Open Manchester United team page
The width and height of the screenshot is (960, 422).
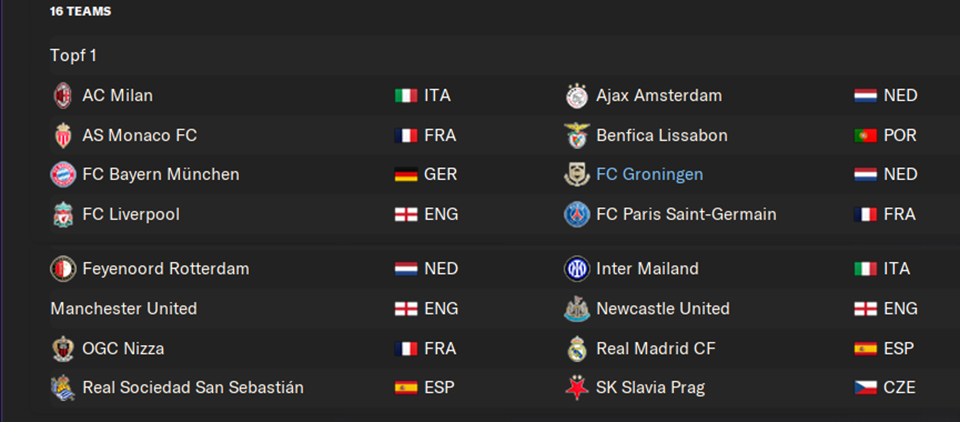point(124,309)
